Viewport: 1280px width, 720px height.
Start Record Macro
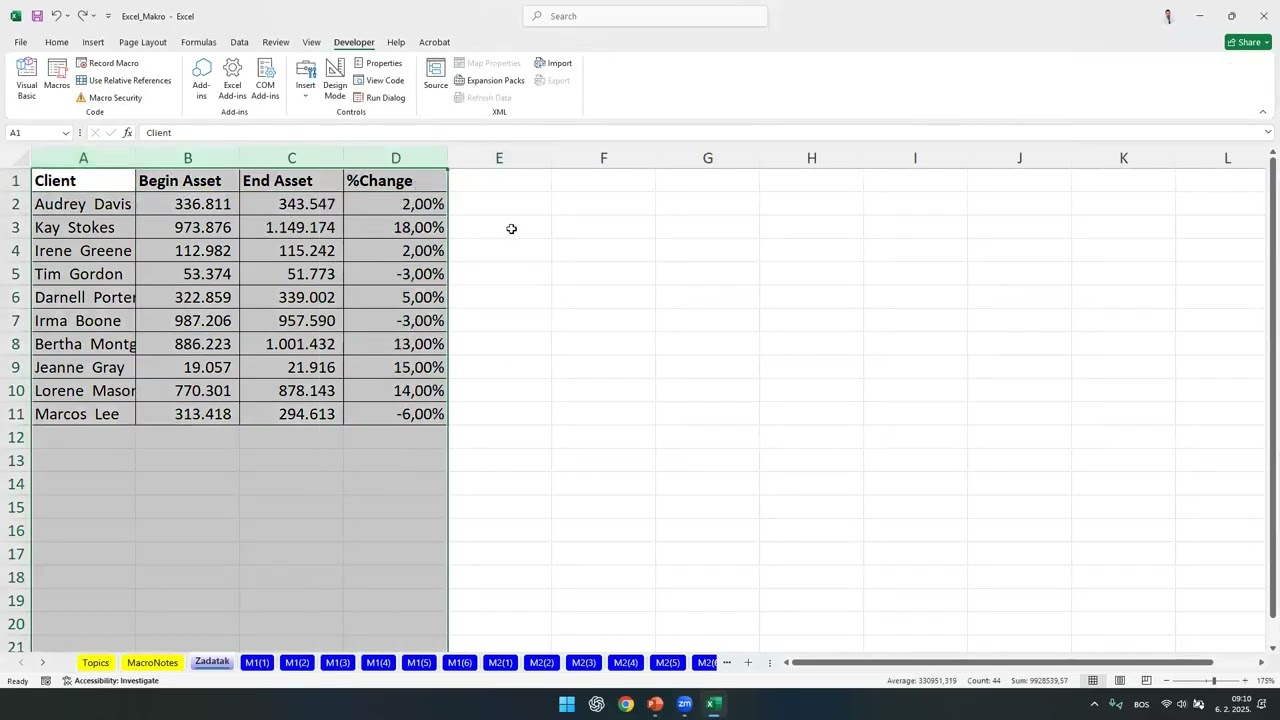pos(107,63)
